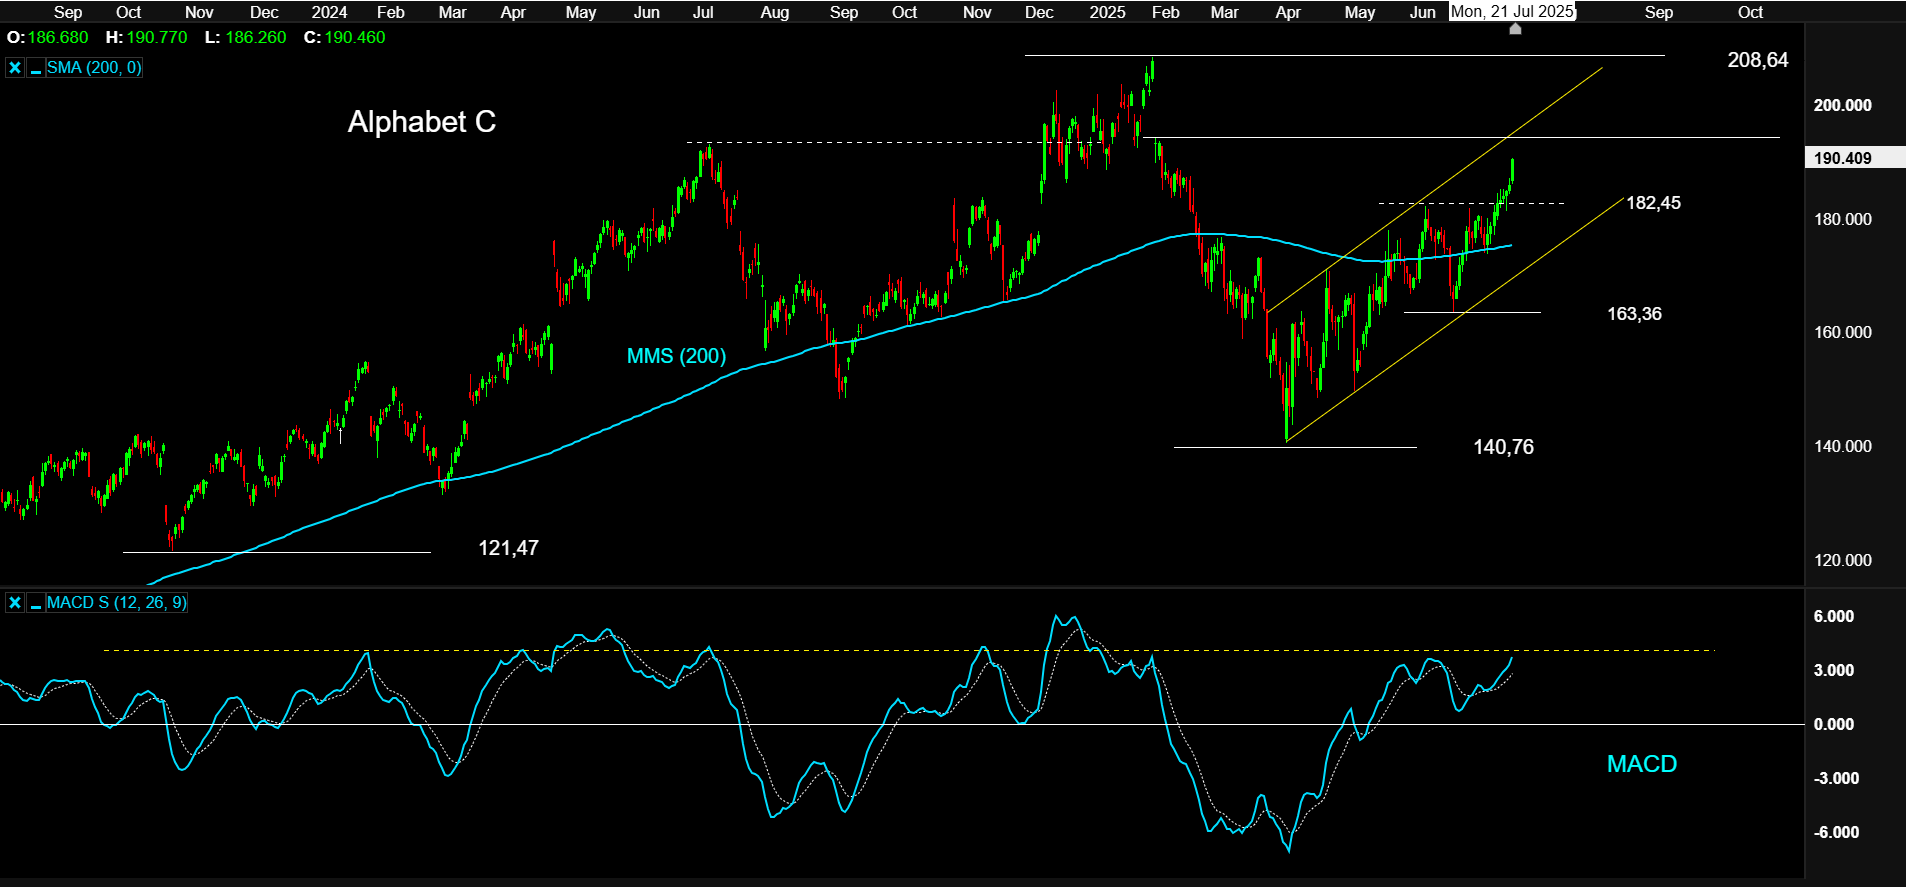
Task: Click the -6.000 MACD axis label
Action: point(1836,832)
